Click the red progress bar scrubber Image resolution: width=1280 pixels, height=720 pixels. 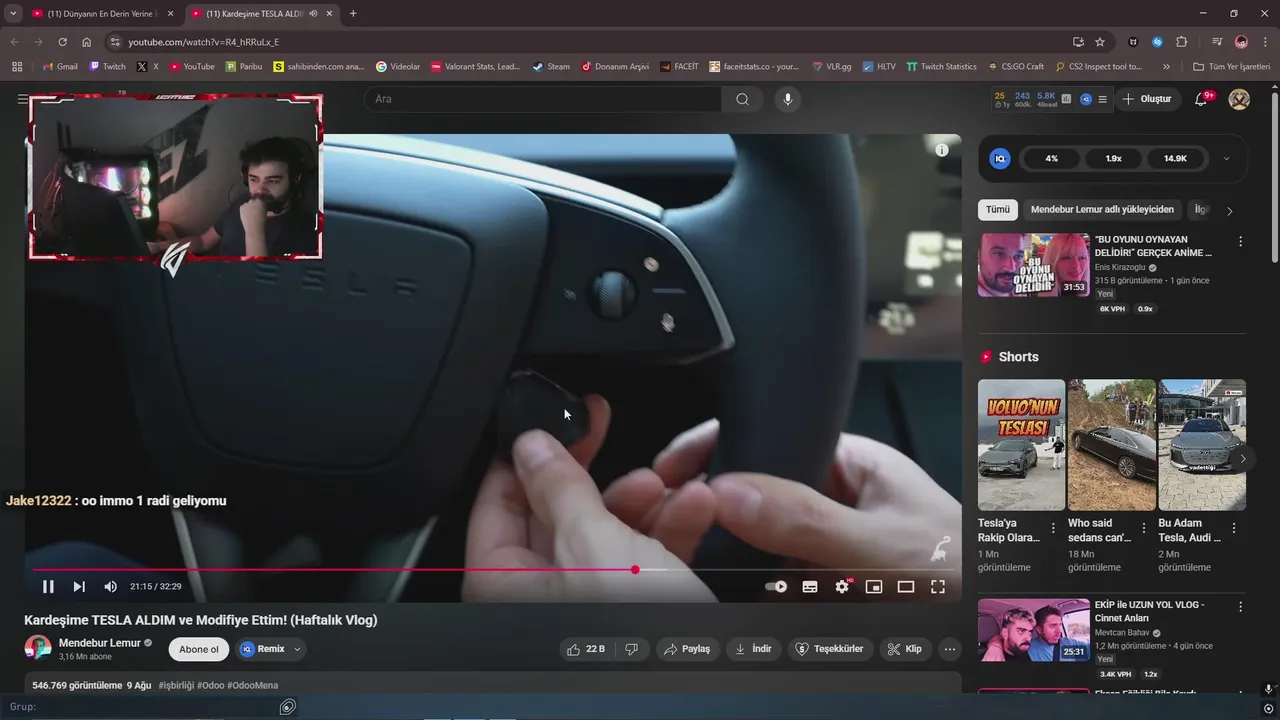click(x=635, y=570)
